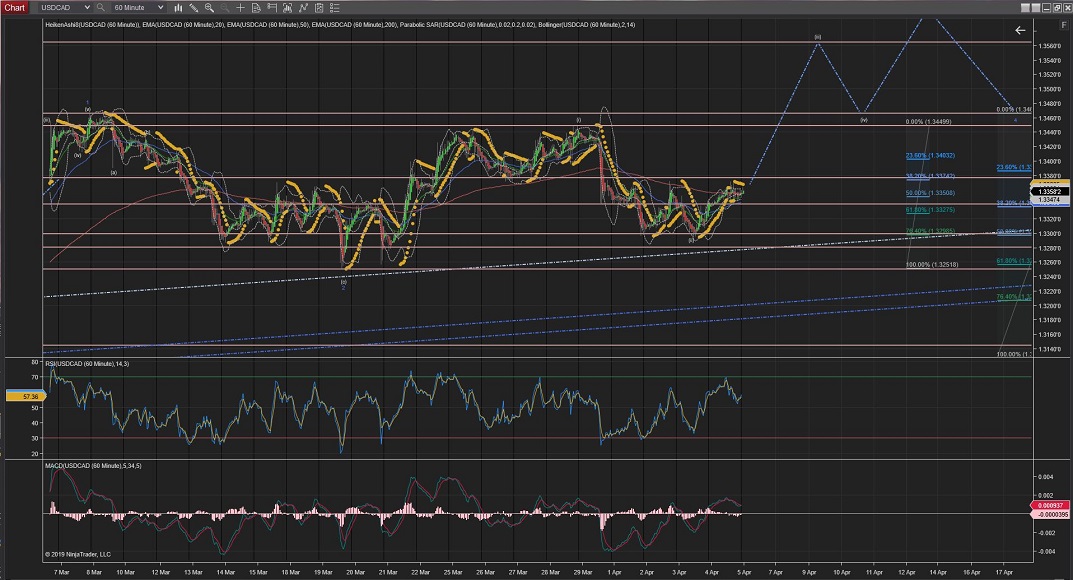Click the MACD red value marker 0.000937
The width and height of the screenshot is (1073, 580).
pos(1050,505)
